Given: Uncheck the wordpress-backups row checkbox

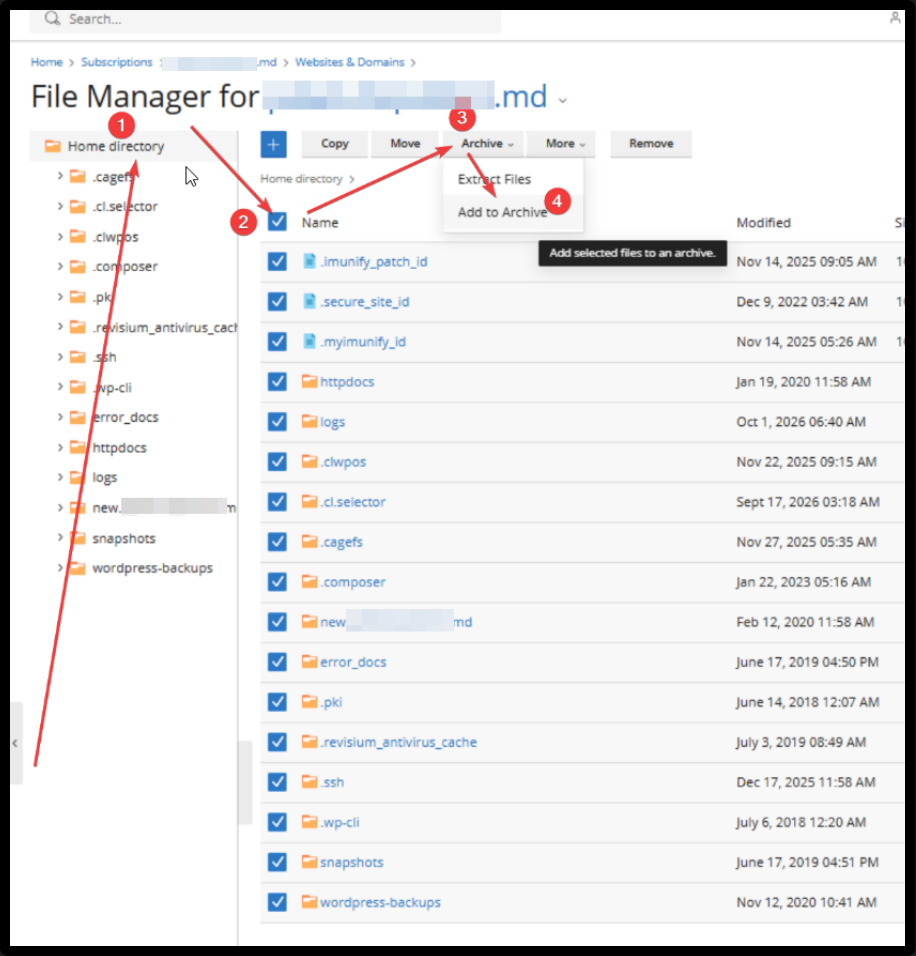Looking at the screenshot, I should point(277,902).
